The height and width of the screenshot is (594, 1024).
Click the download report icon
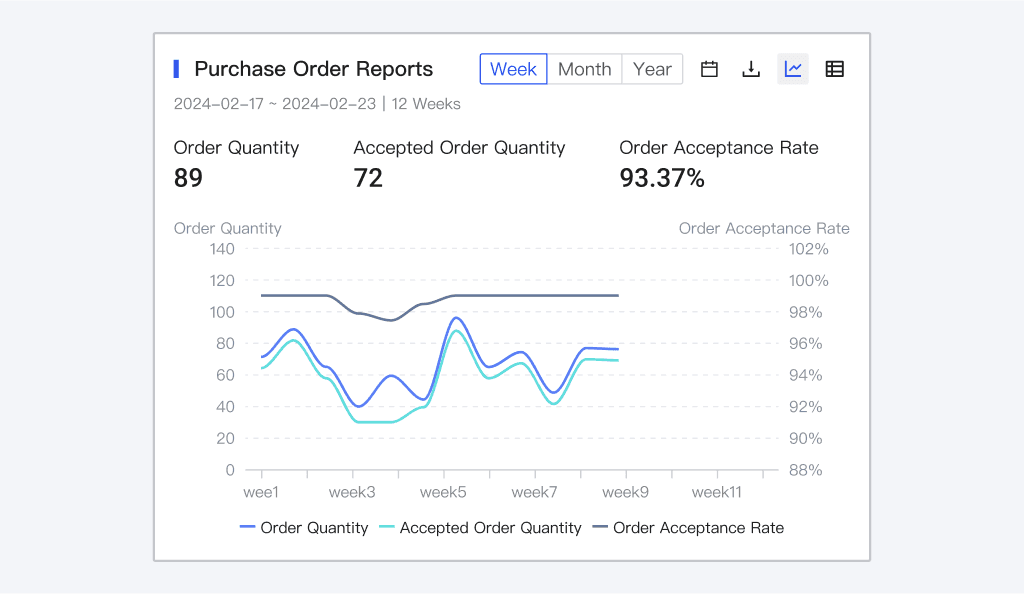(751, 69)
